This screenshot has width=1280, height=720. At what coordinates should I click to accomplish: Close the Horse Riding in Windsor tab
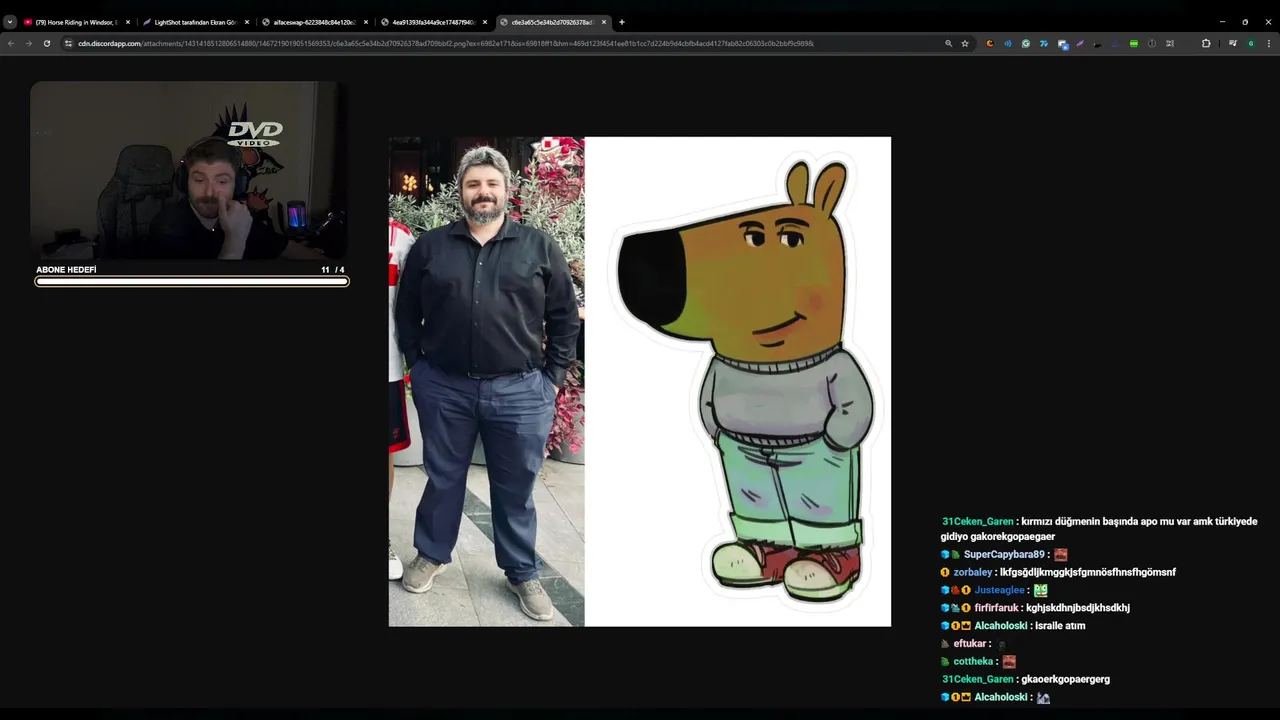[128, 22]
